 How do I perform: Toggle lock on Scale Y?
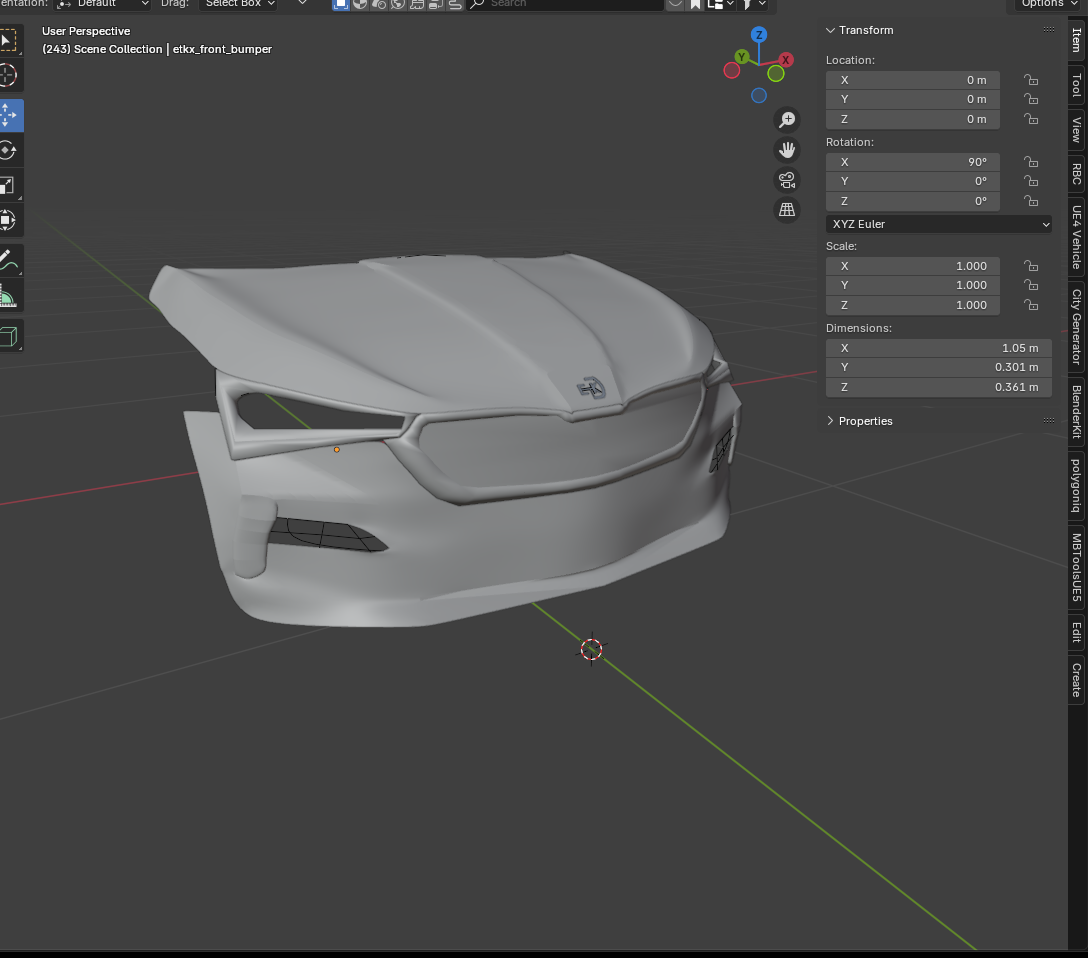tap(1030, 285)
